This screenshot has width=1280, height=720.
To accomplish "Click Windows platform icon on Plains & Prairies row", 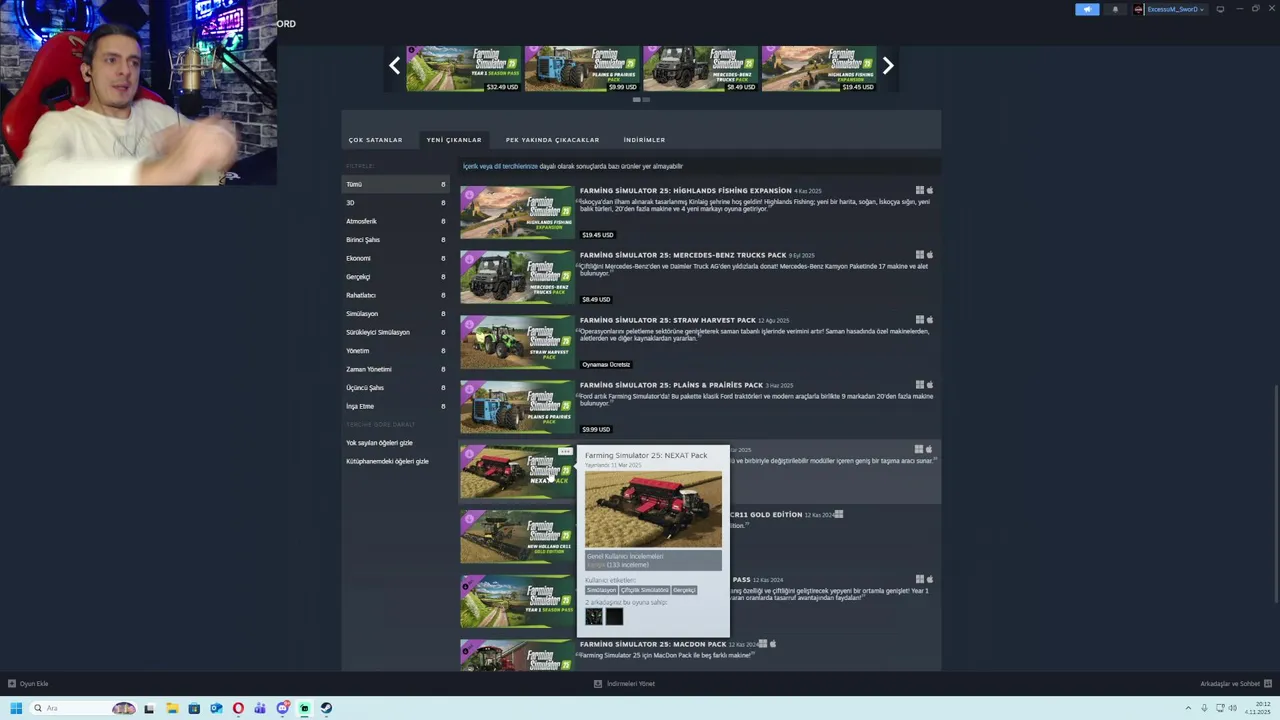I will click(919, 385).
